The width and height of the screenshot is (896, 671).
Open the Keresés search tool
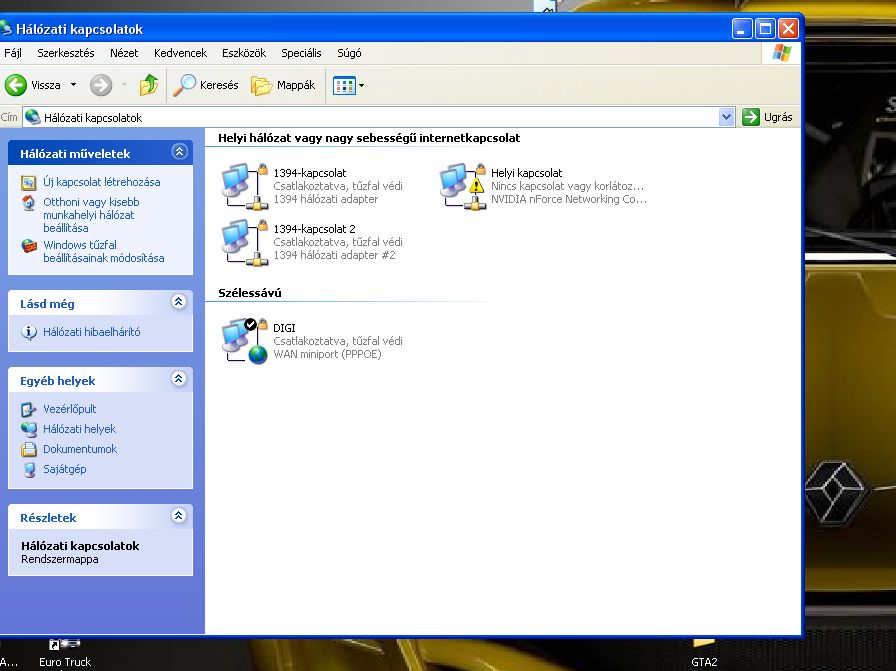pos(206,85)
